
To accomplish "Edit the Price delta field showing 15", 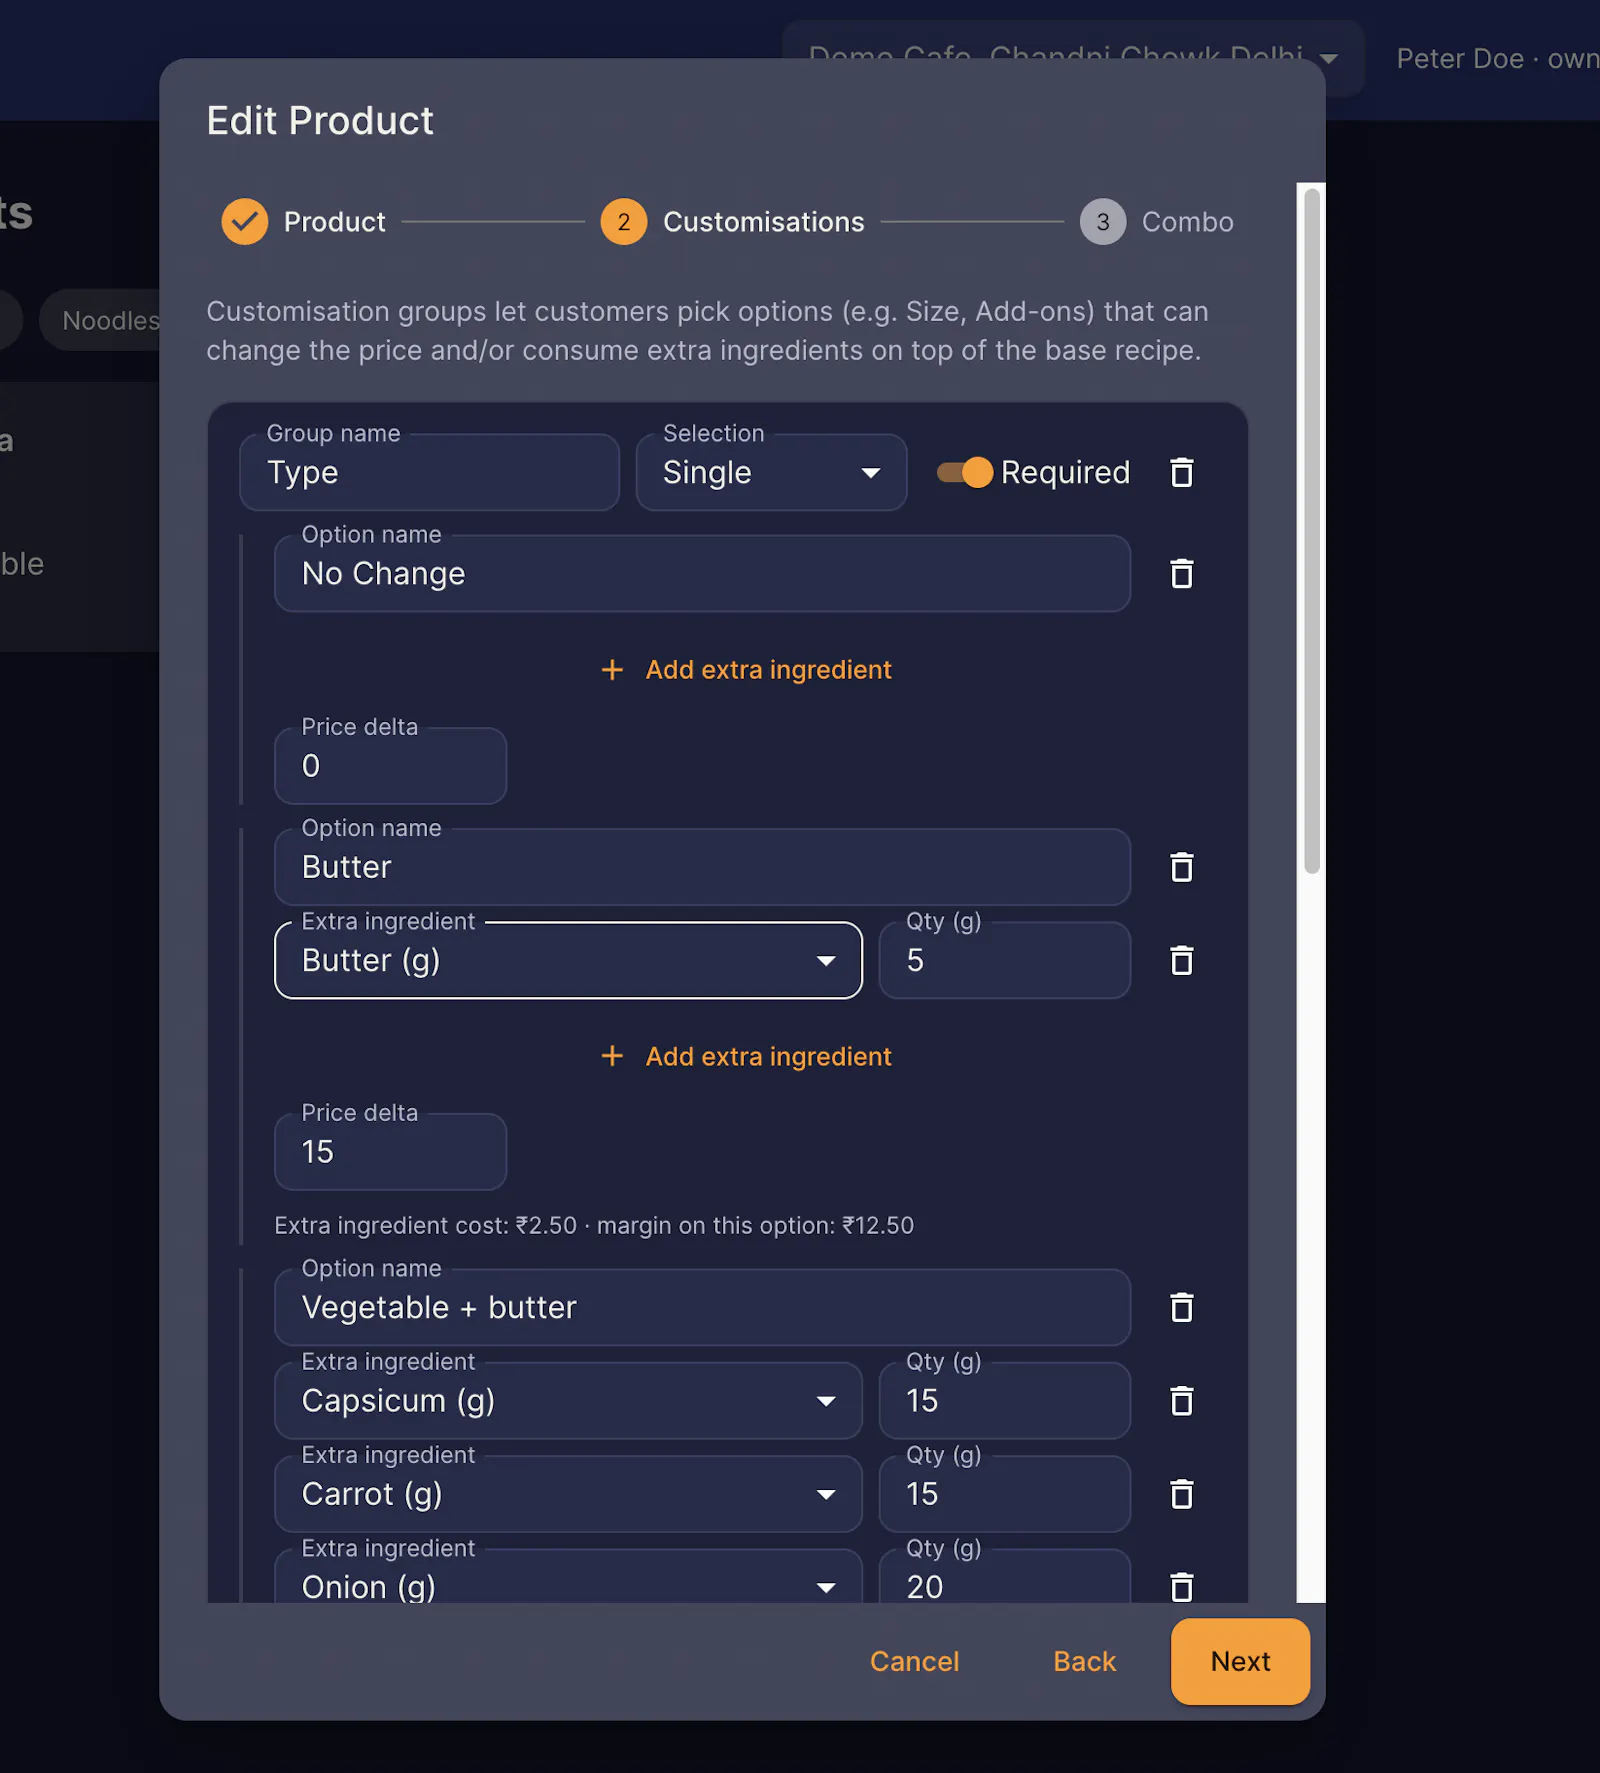I will [x=390, y=1151].
